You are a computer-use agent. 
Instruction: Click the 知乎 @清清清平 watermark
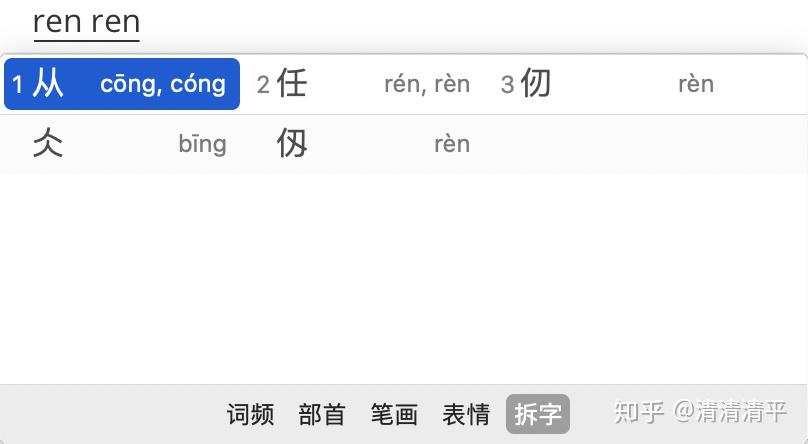[x=700, y=411]
